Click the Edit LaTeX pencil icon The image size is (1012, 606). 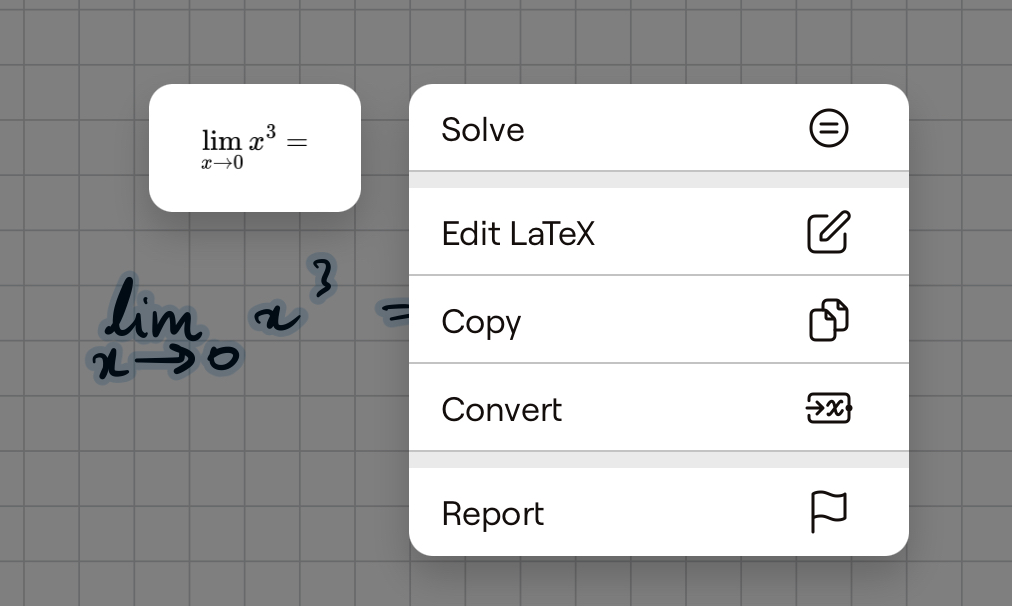pos(828,232)
